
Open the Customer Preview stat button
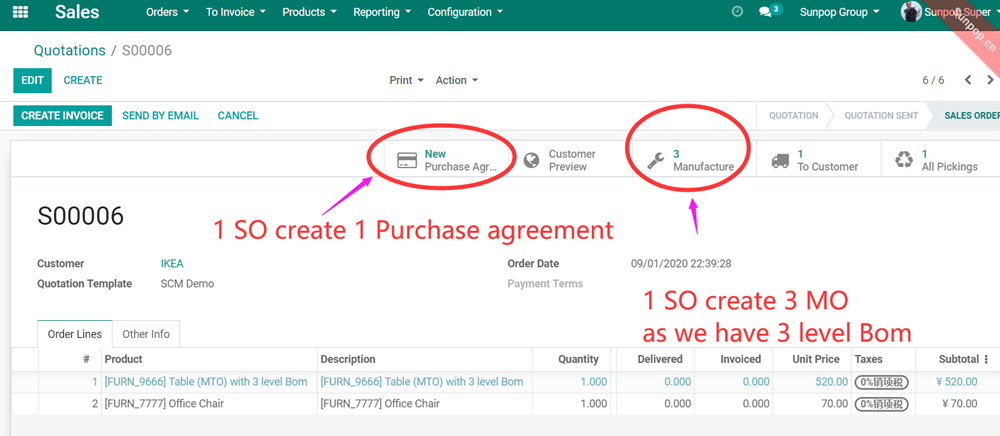(x=571, y=160)
